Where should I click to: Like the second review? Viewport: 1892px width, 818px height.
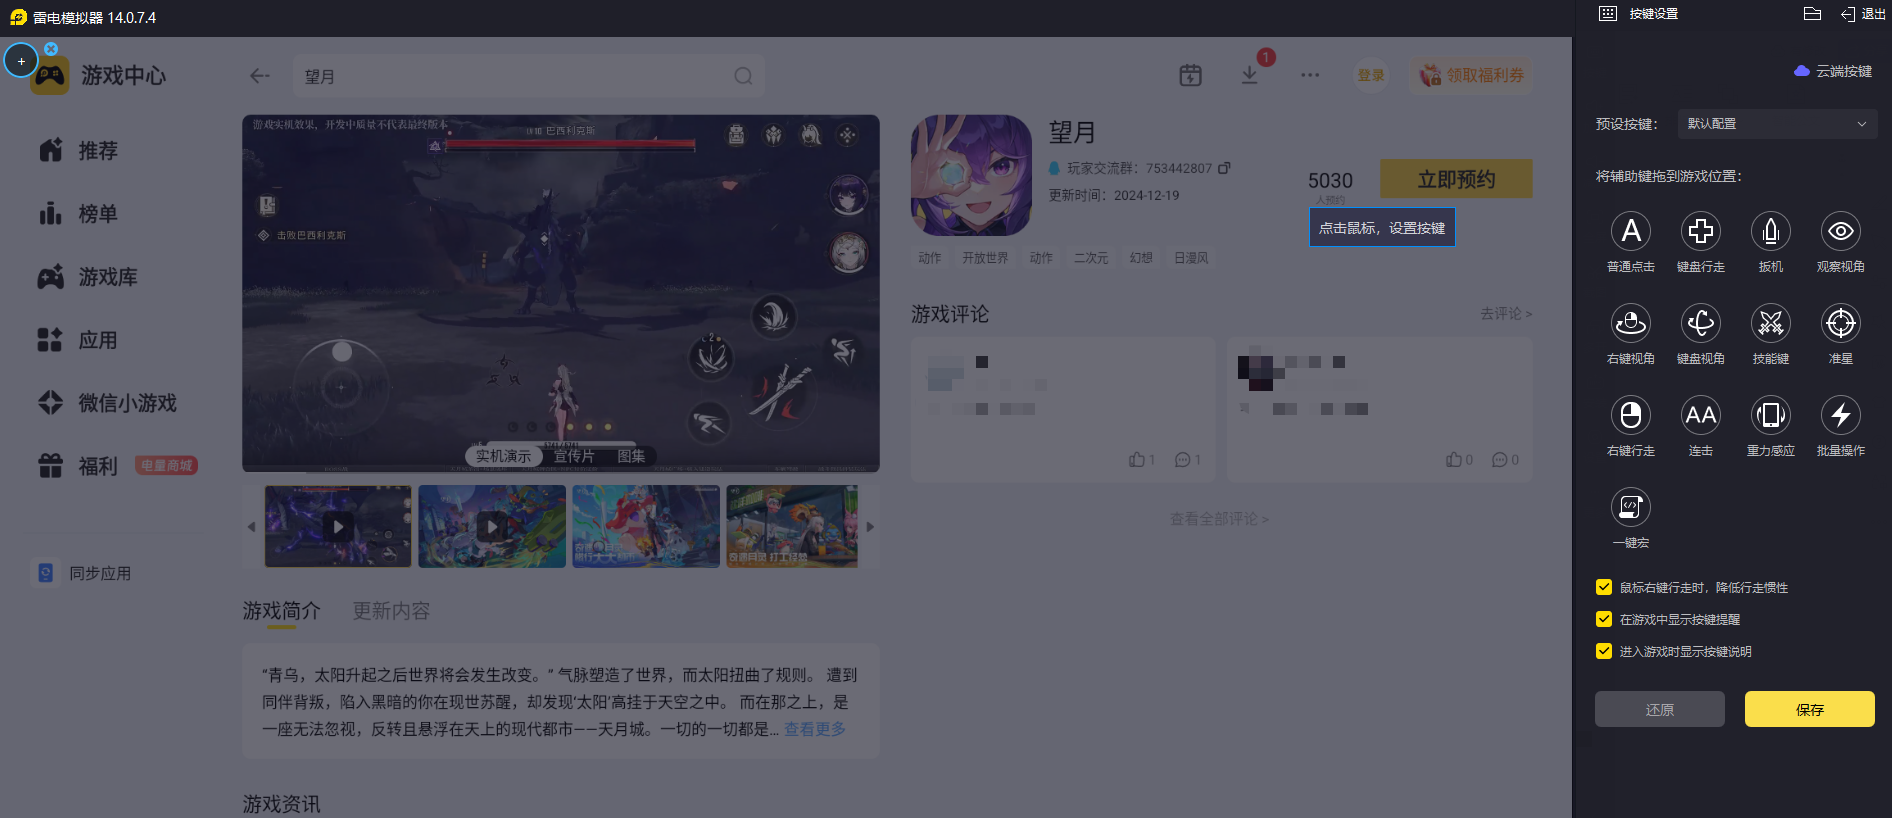point(1459,460)
